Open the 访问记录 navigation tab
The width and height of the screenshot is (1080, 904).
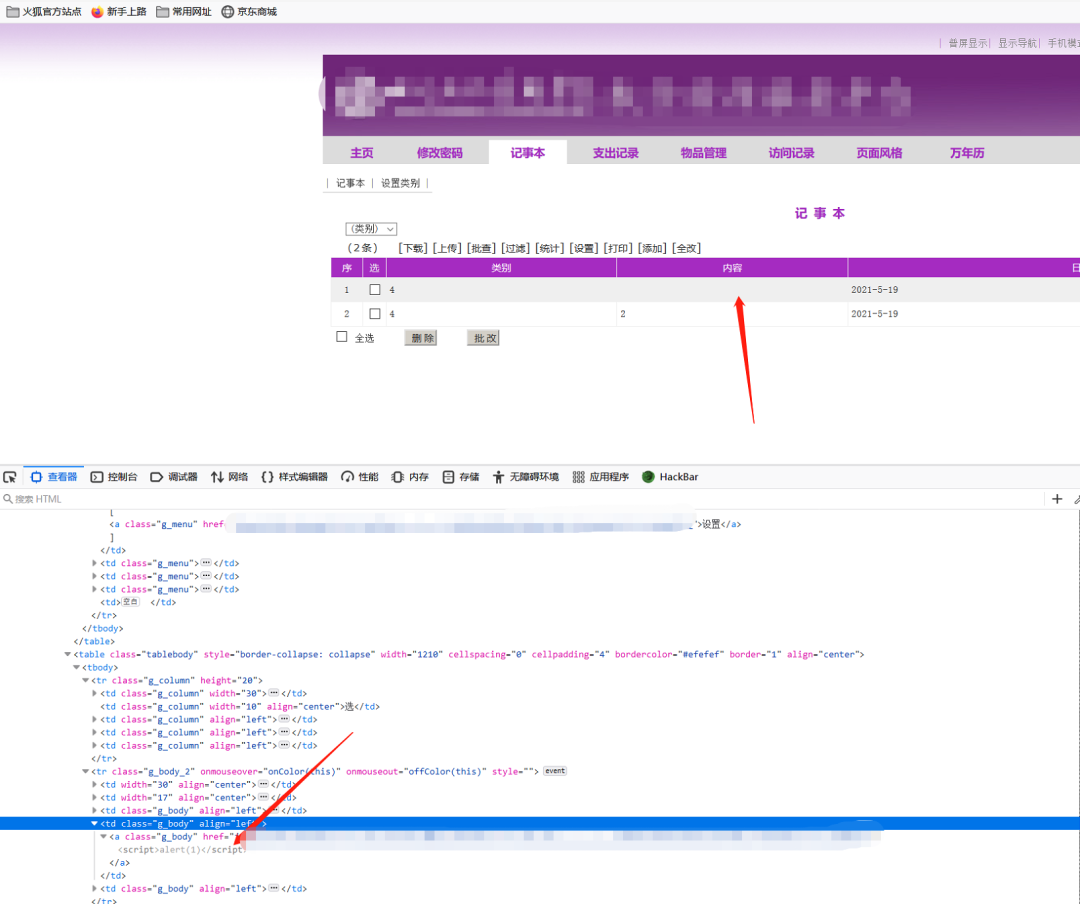click(x=791, y=153)
